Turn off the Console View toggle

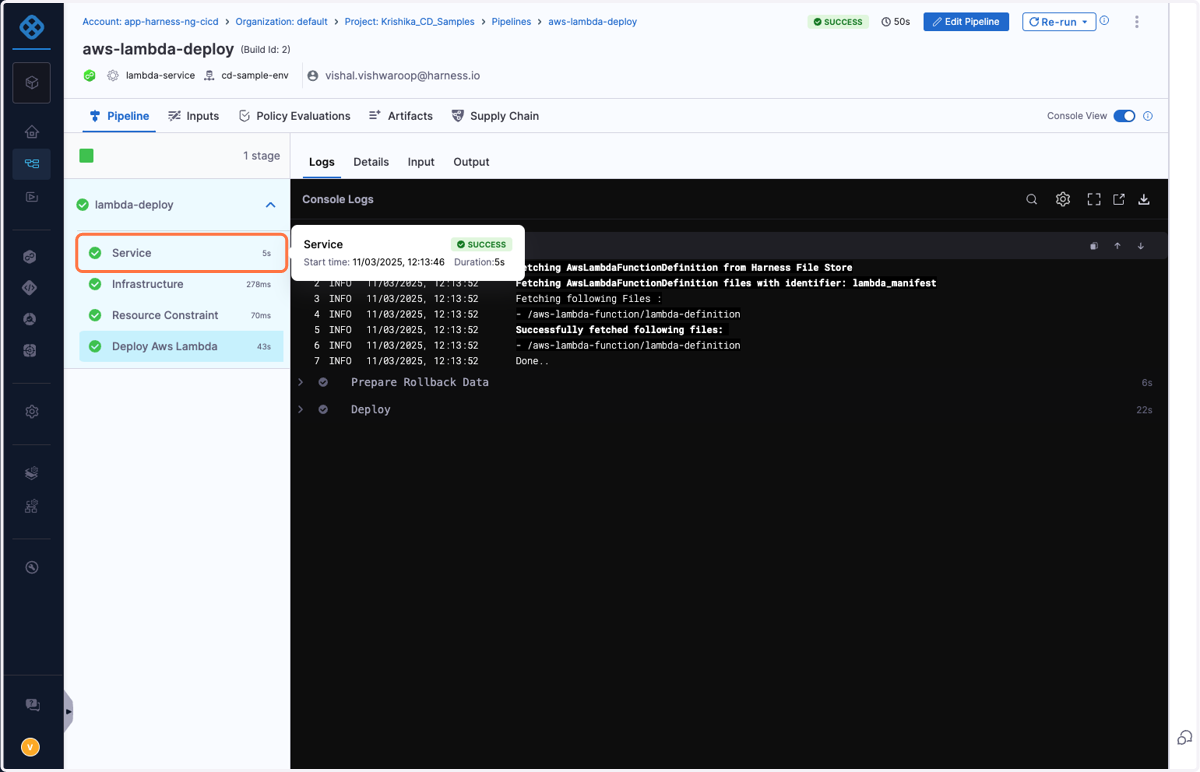[1125, 116]
